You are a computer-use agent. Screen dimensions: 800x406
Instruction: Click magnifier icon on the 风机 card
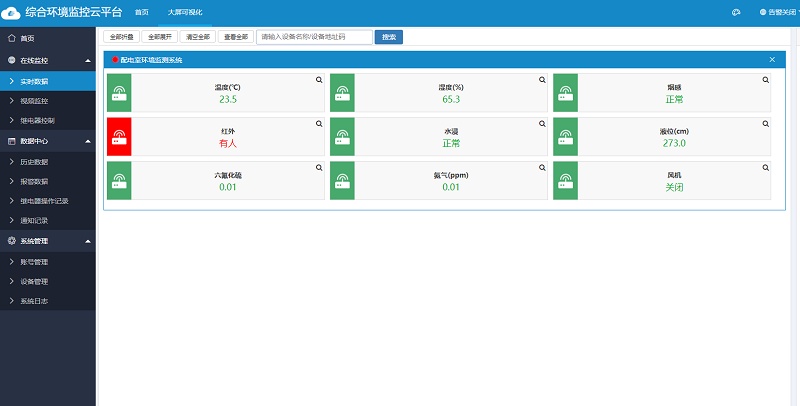click(x=766, y=167)
